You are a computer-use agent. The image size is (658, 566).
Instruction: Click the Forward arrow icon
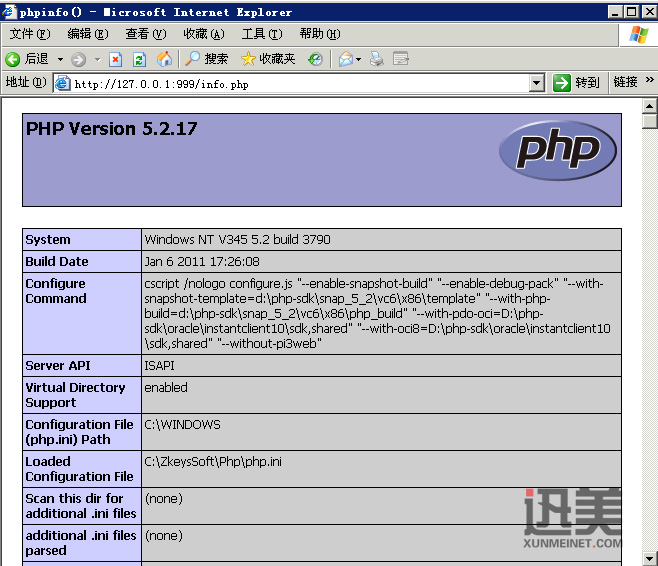78,60
